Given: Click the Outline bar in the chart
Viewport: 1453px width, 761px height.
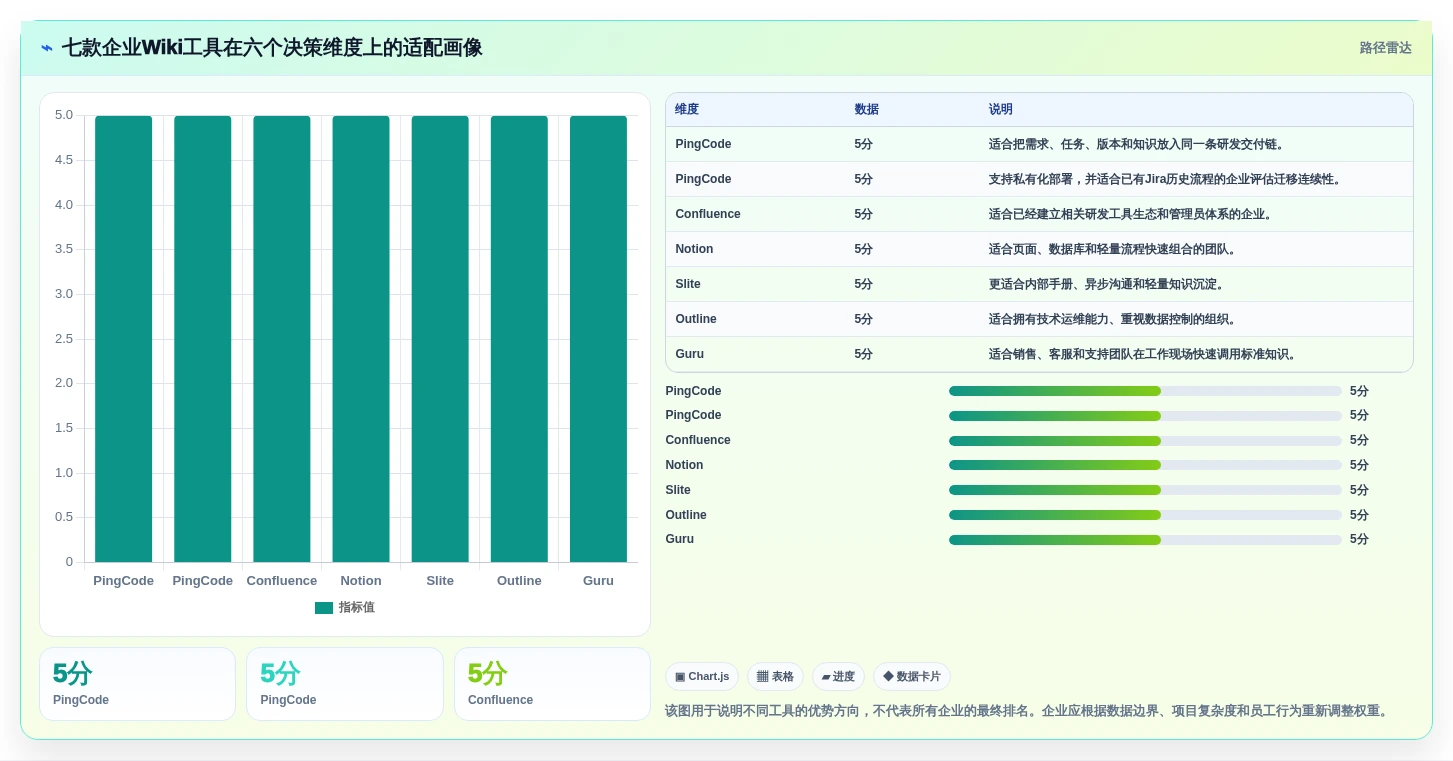Looking at the screenshot, I should pyautogui.click(x=519, y=339).
